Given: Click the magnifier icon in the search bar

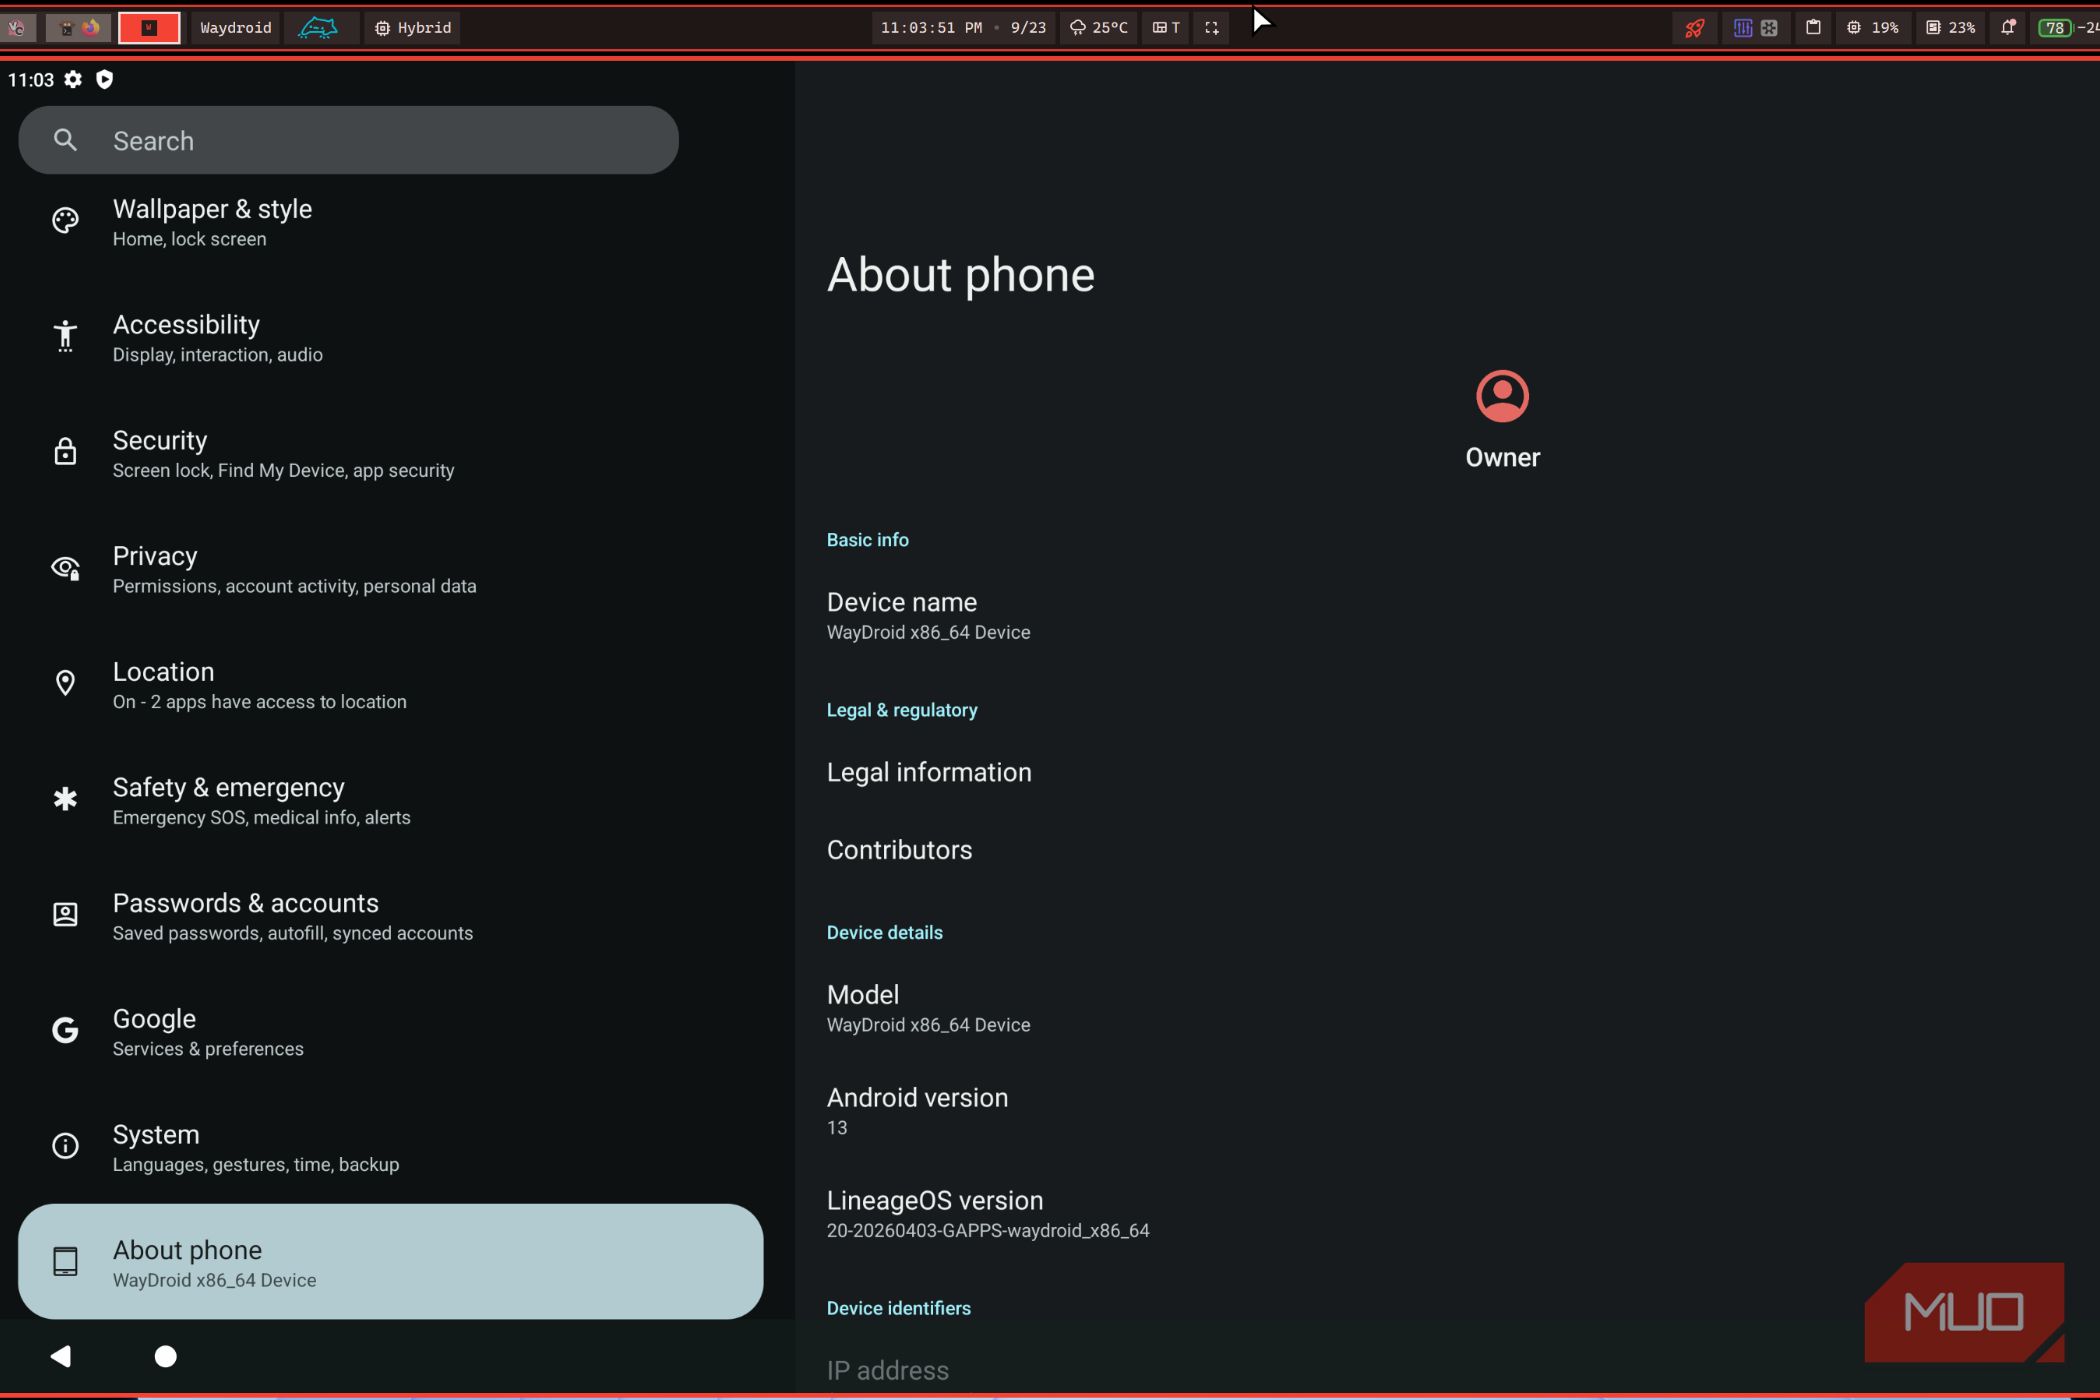Looking at the screenshot, I should 65,140.
